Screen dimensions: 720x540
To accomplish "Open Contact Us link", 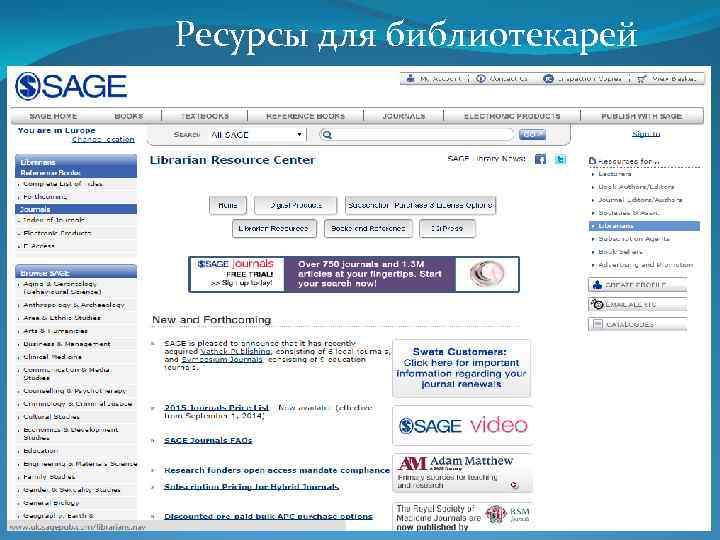I will [x=501, y=79].
